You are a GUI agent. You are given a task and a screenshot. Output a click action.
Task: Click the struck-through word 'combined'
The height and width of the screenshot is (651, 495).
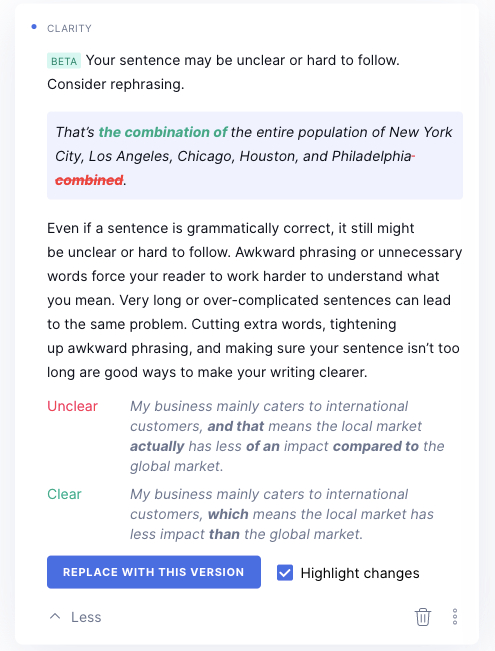89,180
